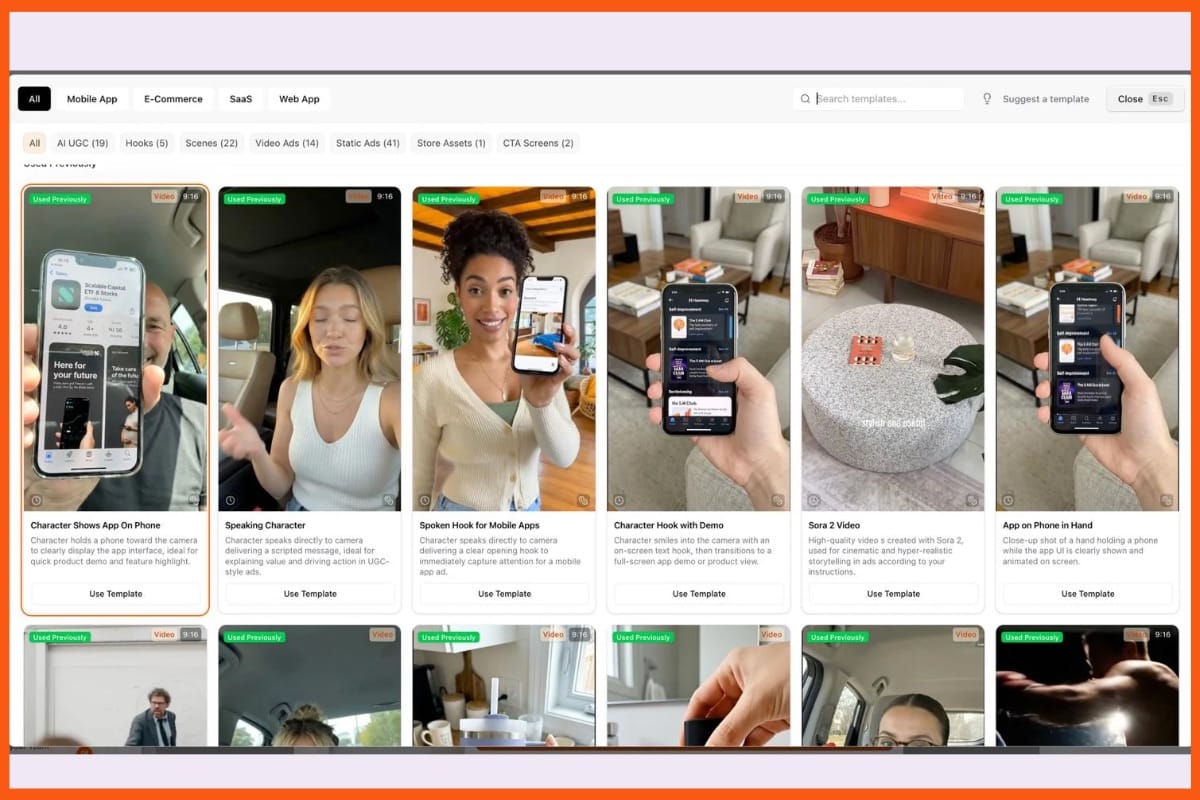The height and width of the screenshot is (800, 1200).
Task: Click the Spoken Hook for Mobile Apps title
Action: click(480, 525)
